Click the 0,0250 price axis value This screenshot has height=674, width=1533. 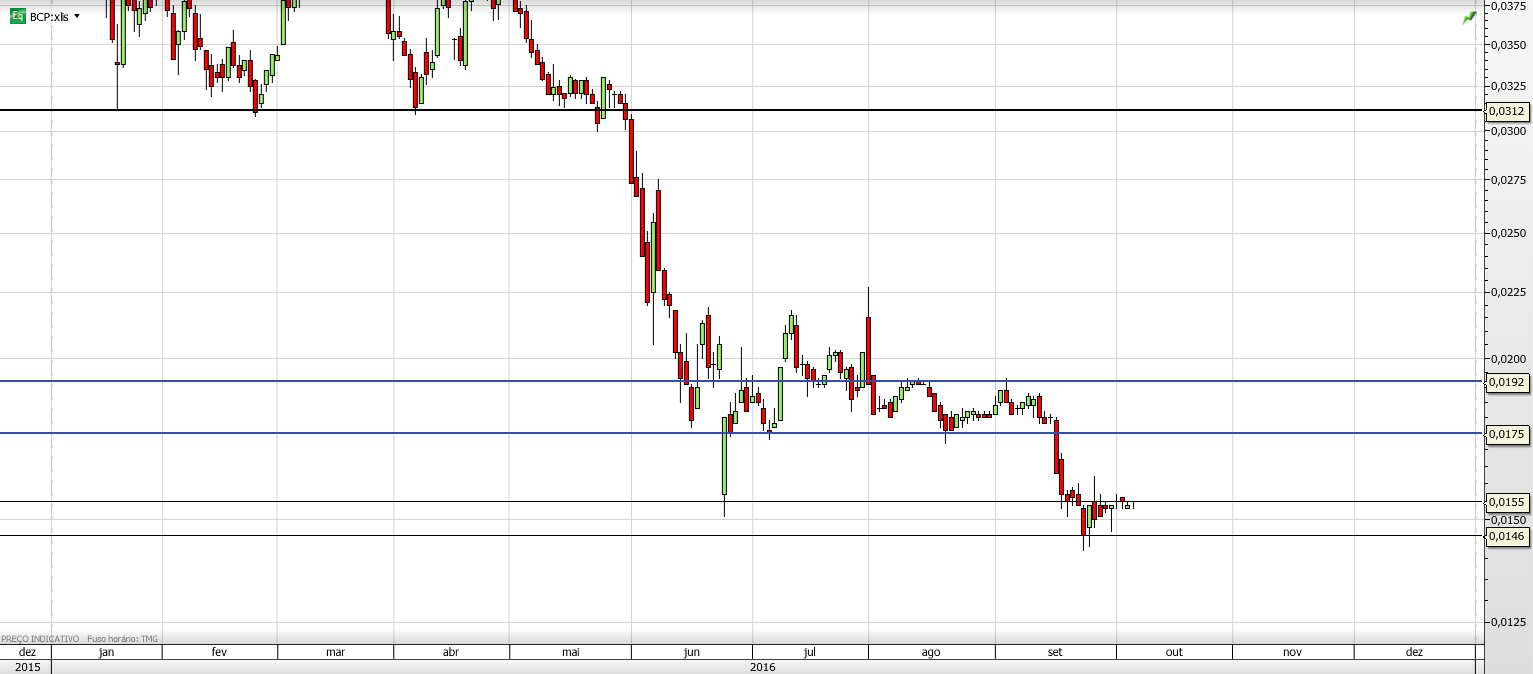coord(1508,233)
